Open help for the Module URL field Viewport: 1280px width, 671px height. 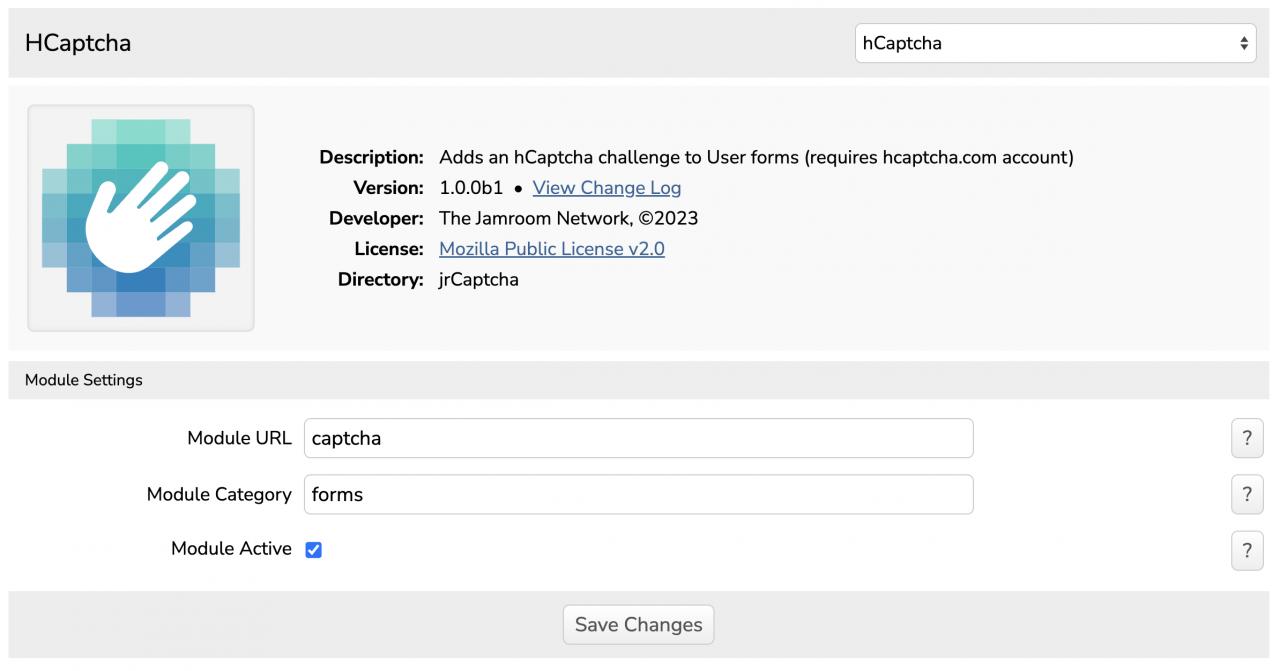pos(1246,438)
